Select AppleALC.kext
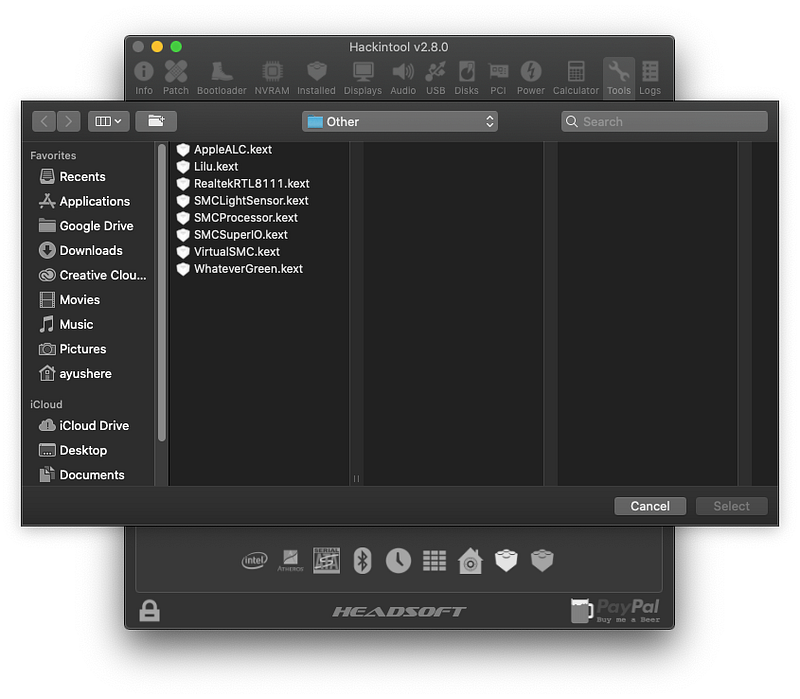 [259, 149]
